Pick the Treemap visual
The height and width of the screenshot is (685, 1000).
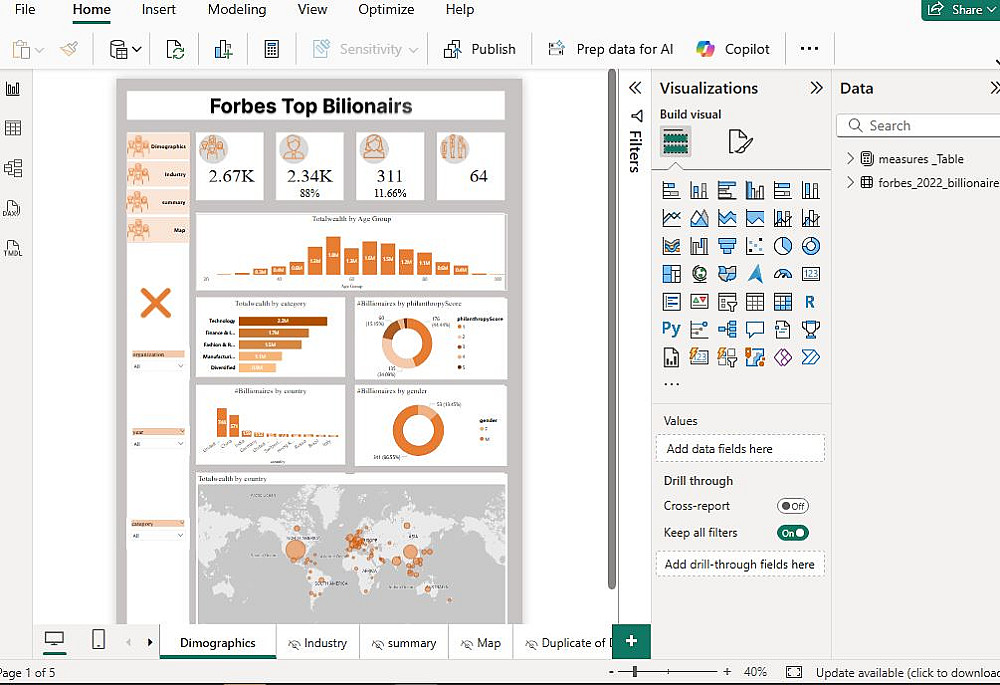point(671,274)
